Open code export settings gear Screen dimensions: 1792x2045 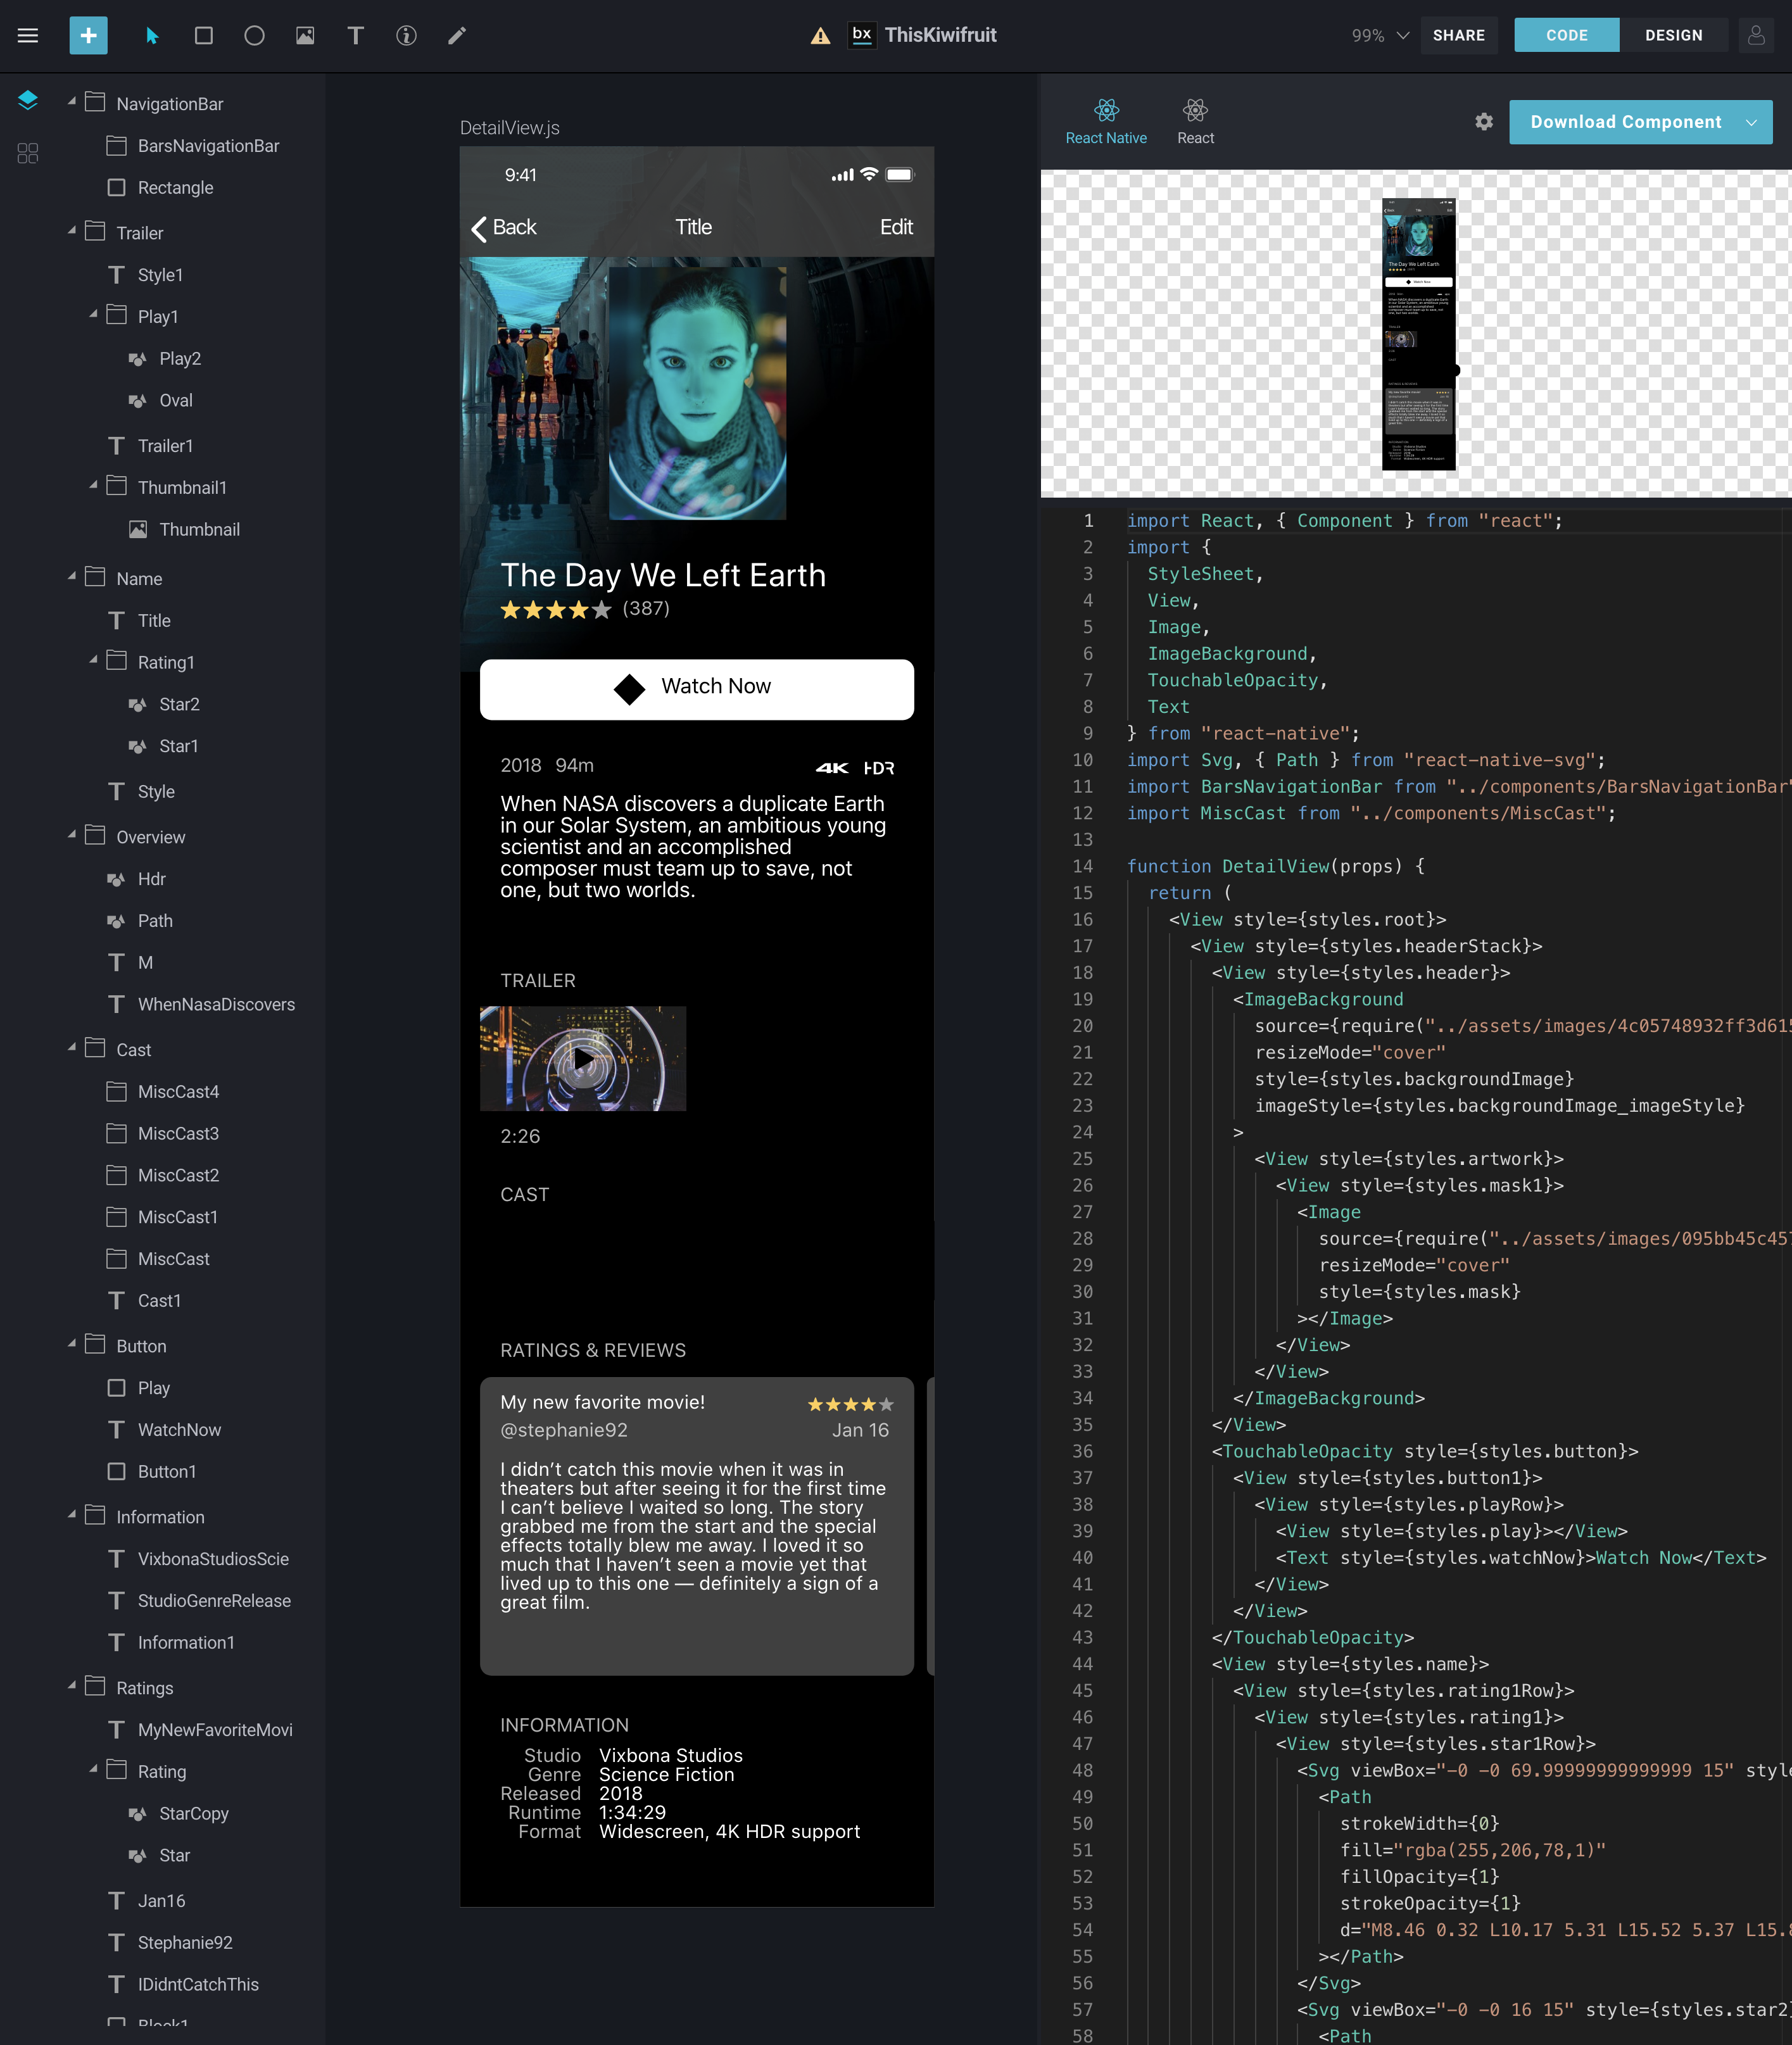pyautogui.click(x=1484, y=121)
